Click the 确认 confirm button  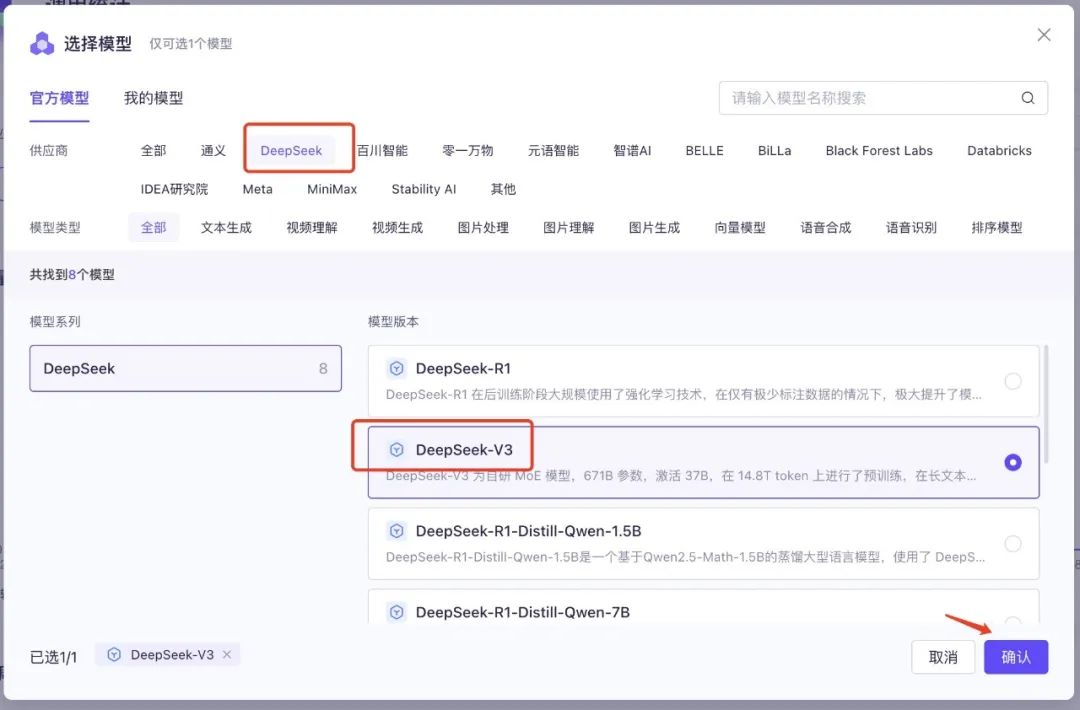coord(1016,657)
